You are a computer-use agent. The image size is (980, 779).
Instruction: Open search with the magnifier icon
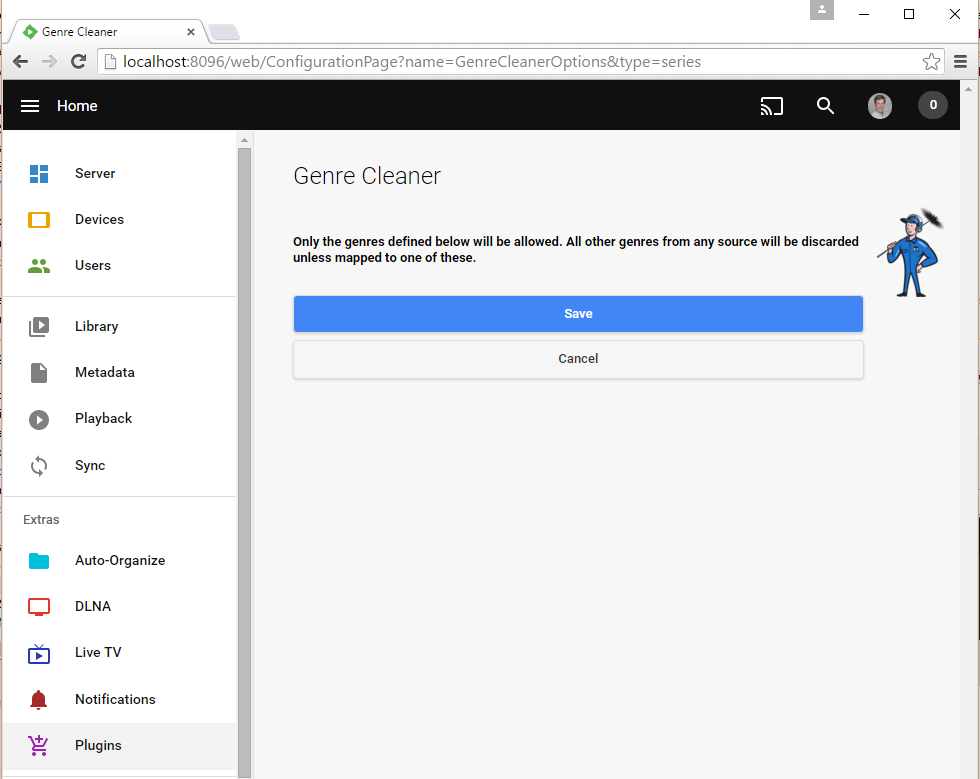[825, 106]
